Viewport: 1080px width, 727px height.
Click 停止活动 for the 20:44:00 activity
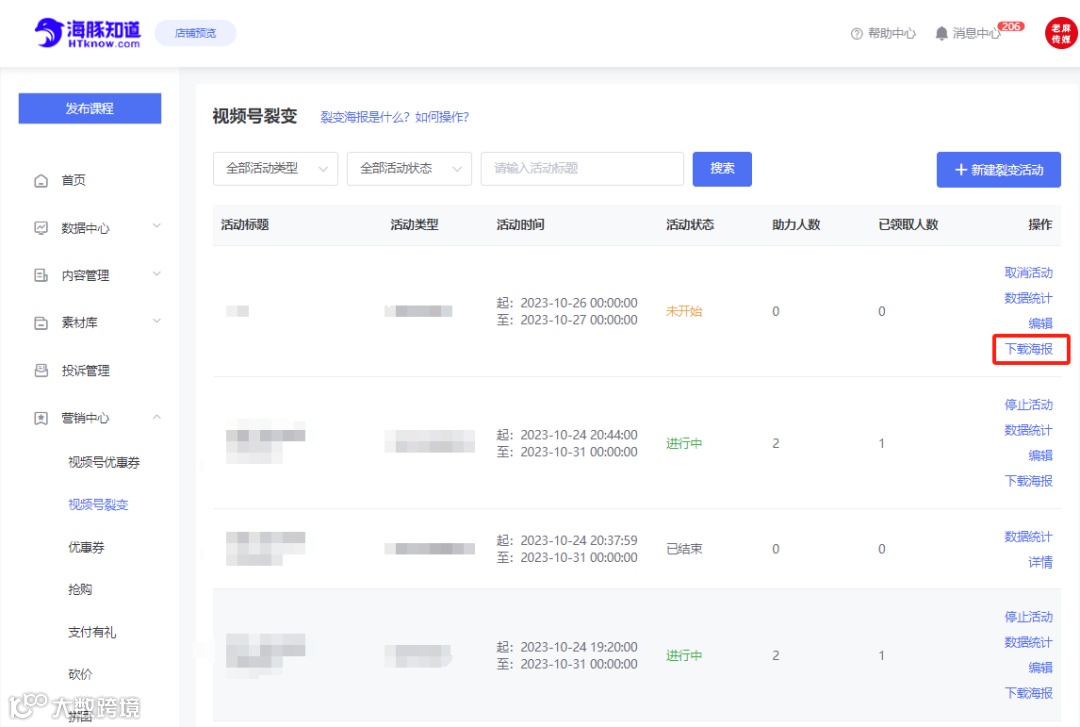click(x=1028, y=405)
